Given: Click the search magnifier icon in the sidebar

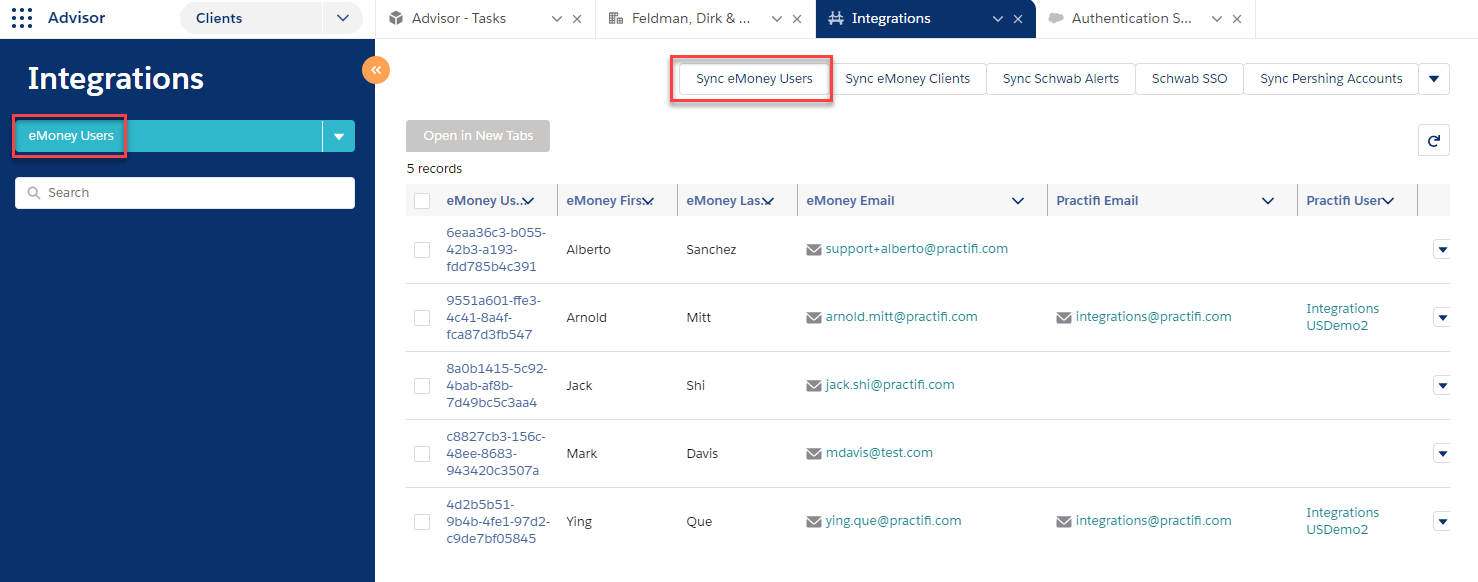Looking at the screenshot, I should coord(34,193).
